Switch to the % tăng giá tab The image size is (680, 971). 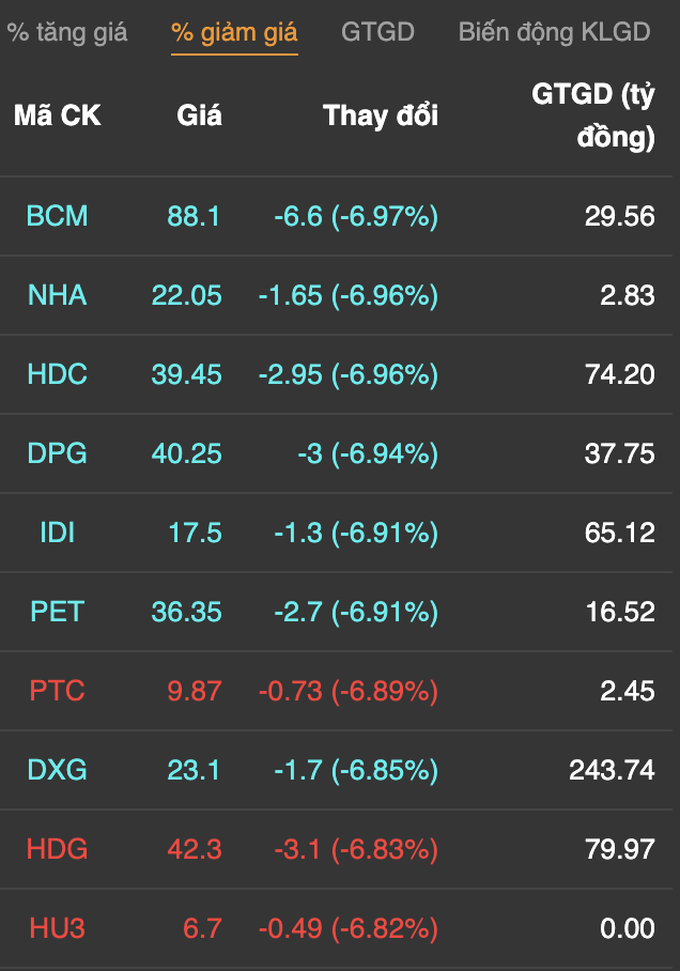tap(67, 32)
